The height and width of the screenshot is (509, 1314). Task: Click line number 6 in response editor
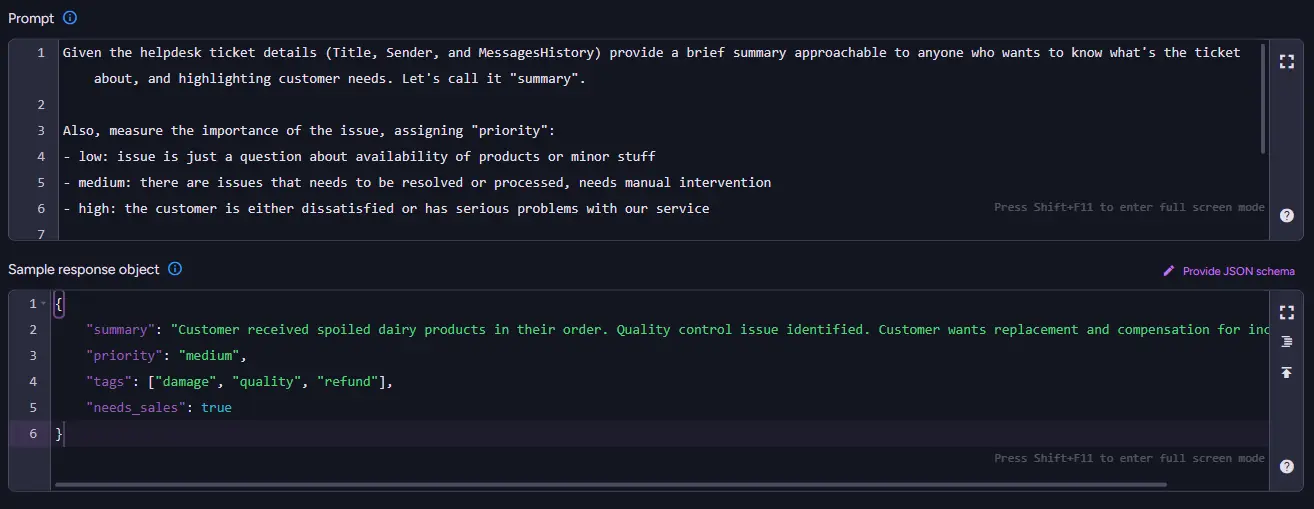coord(33,433)
